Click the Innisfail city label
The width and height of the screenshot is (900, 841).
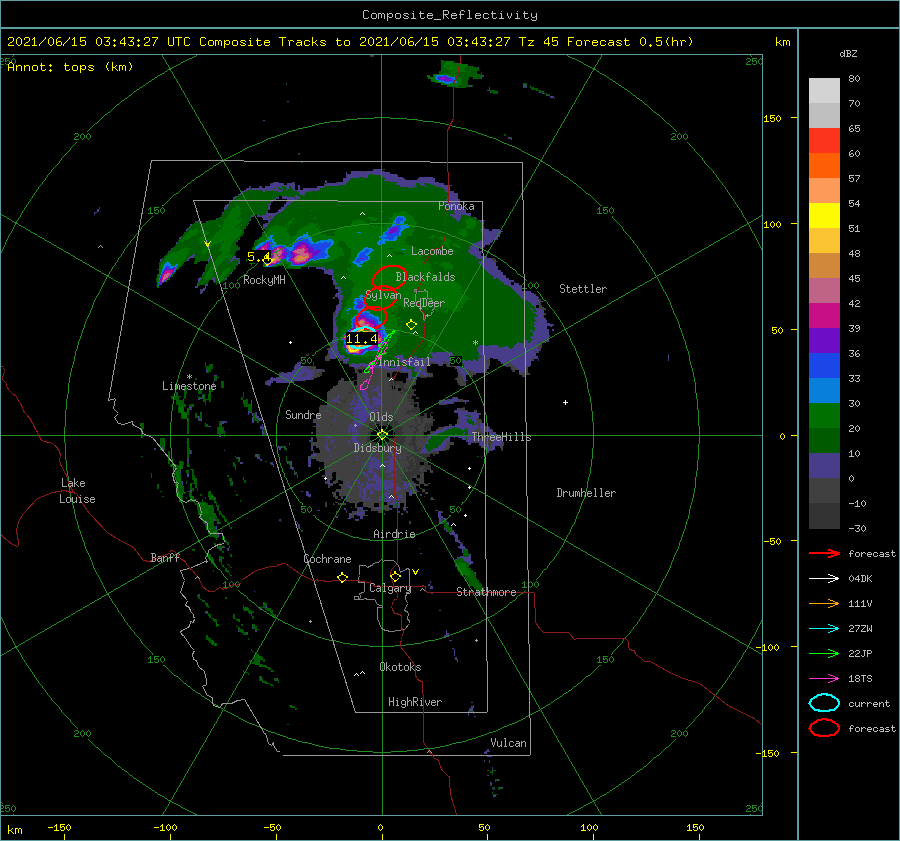[x=405, y=362]
